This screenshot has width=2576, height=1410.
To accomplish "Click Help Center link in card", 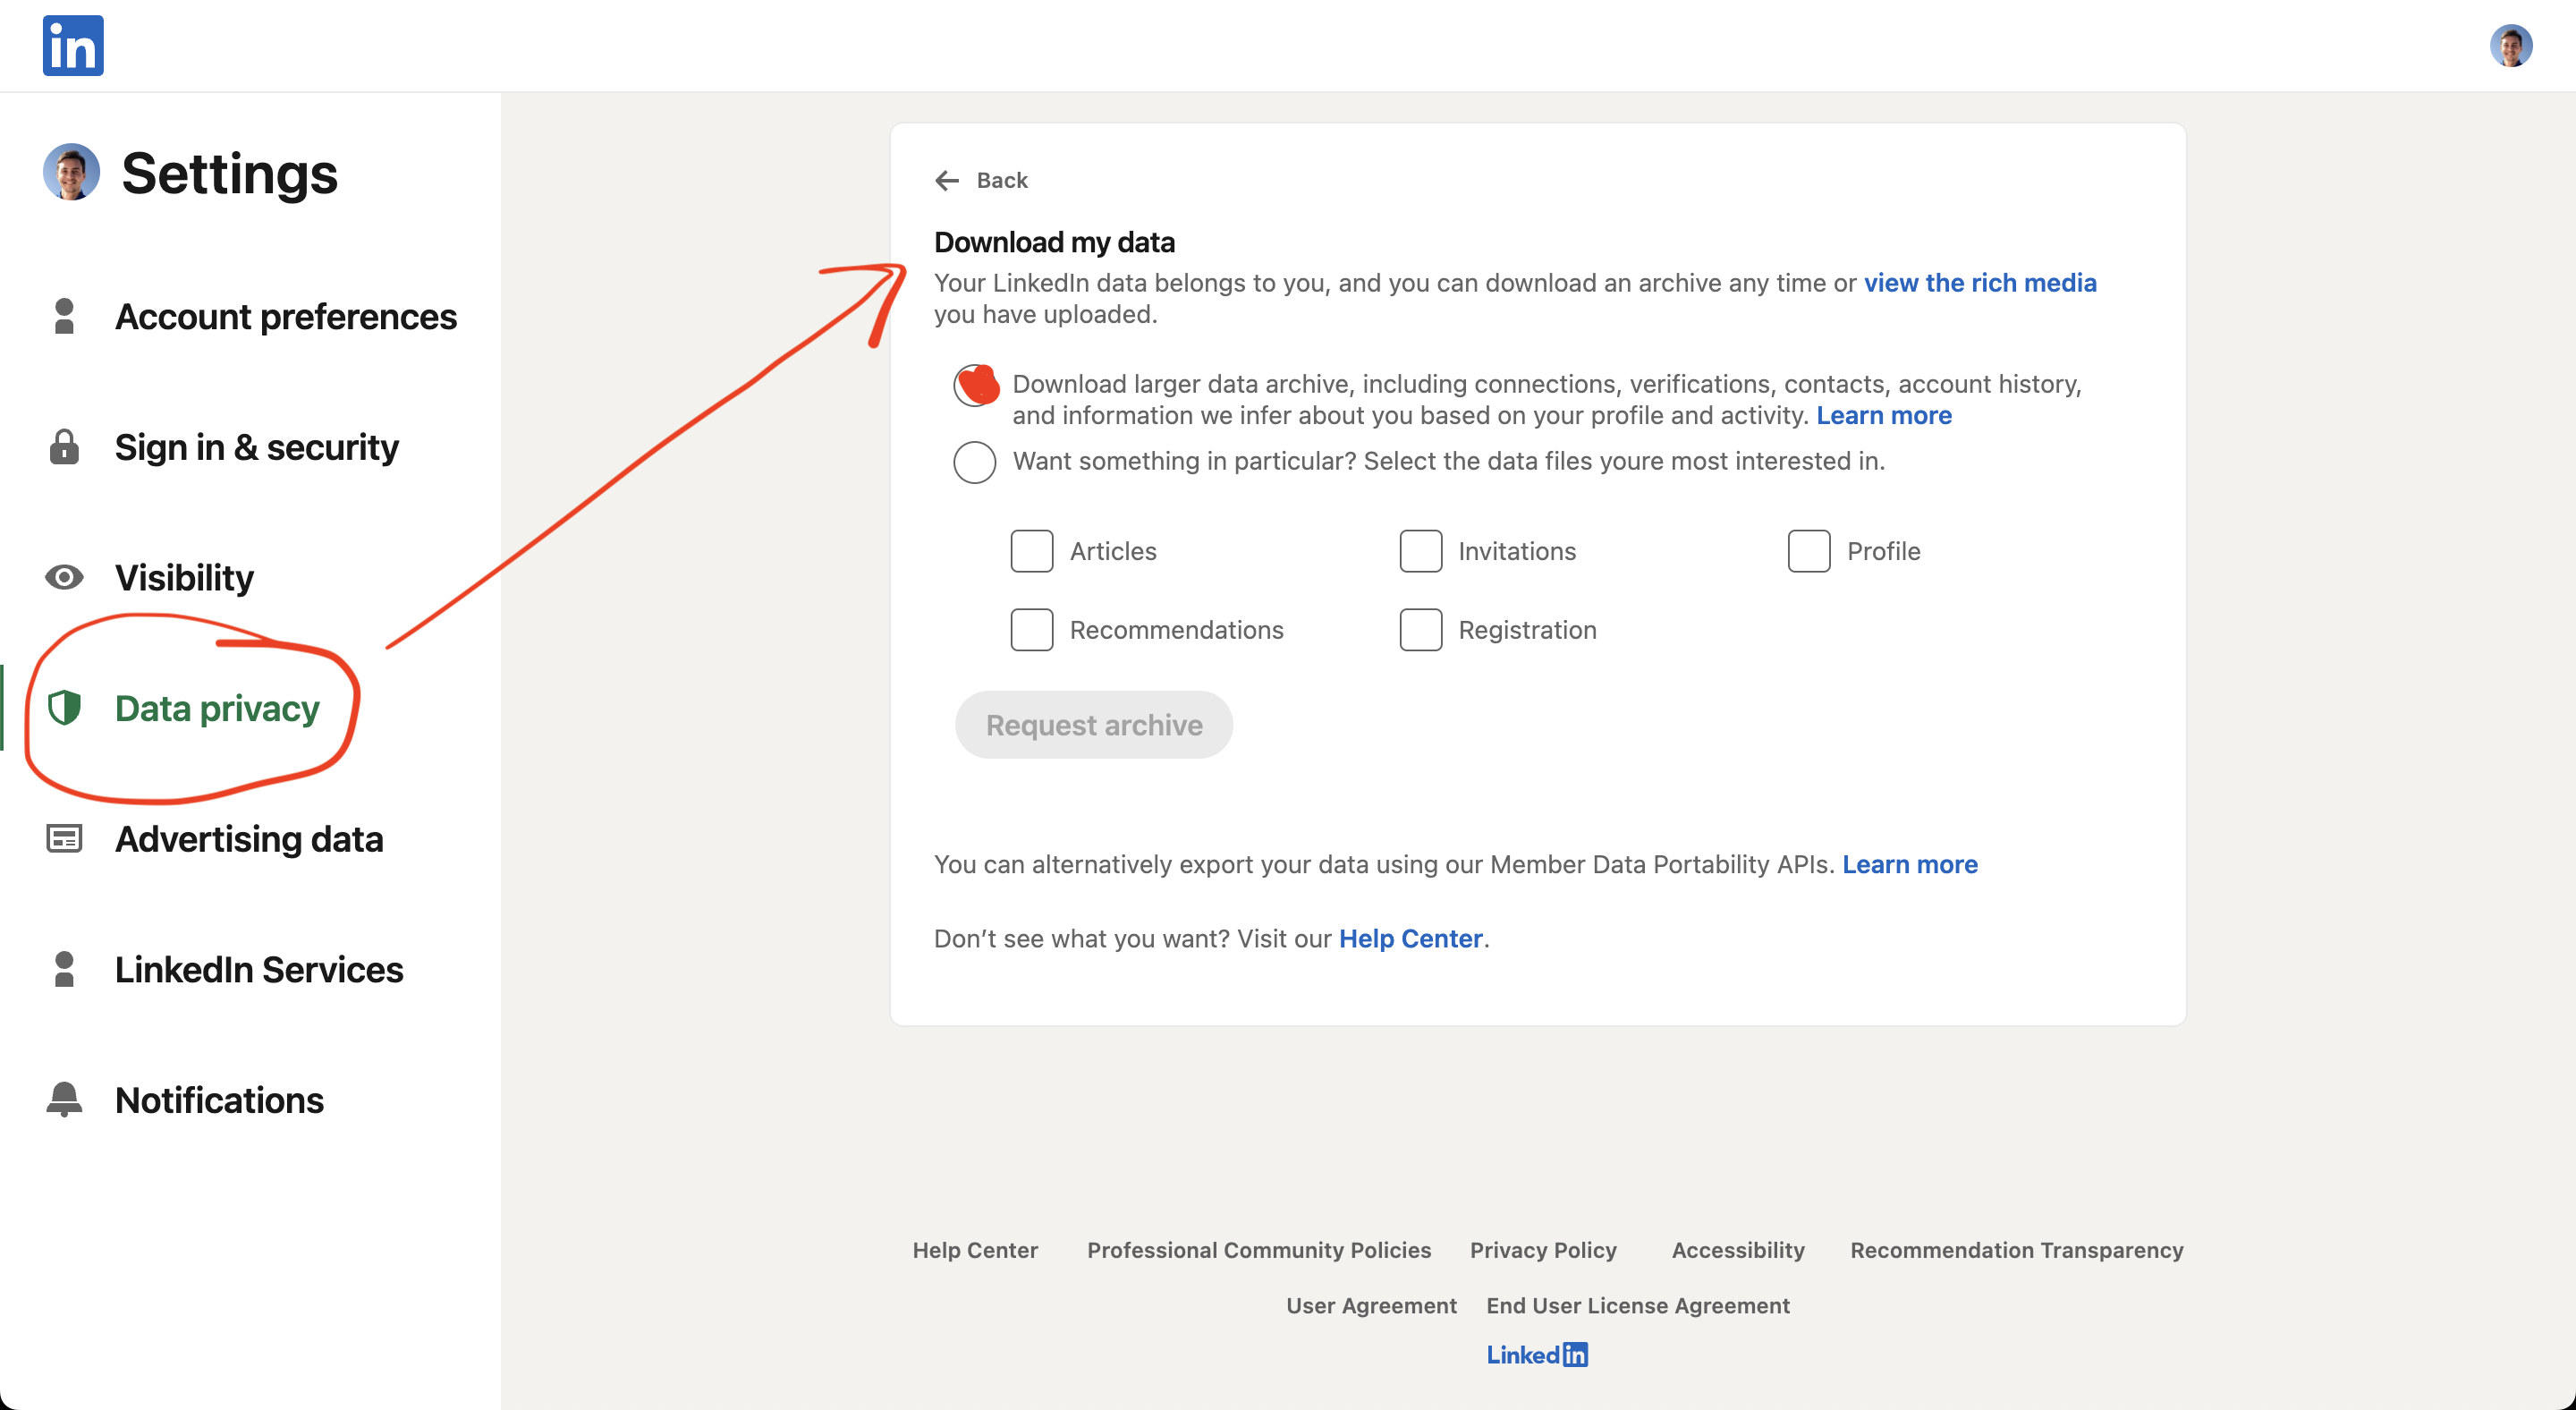I will 1410,938.
